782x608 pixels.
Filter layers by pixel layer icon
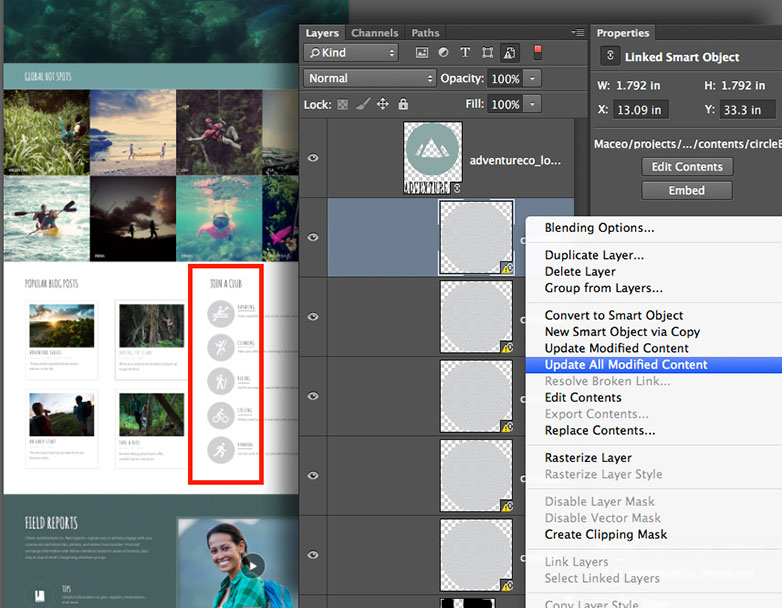(421, 52)
